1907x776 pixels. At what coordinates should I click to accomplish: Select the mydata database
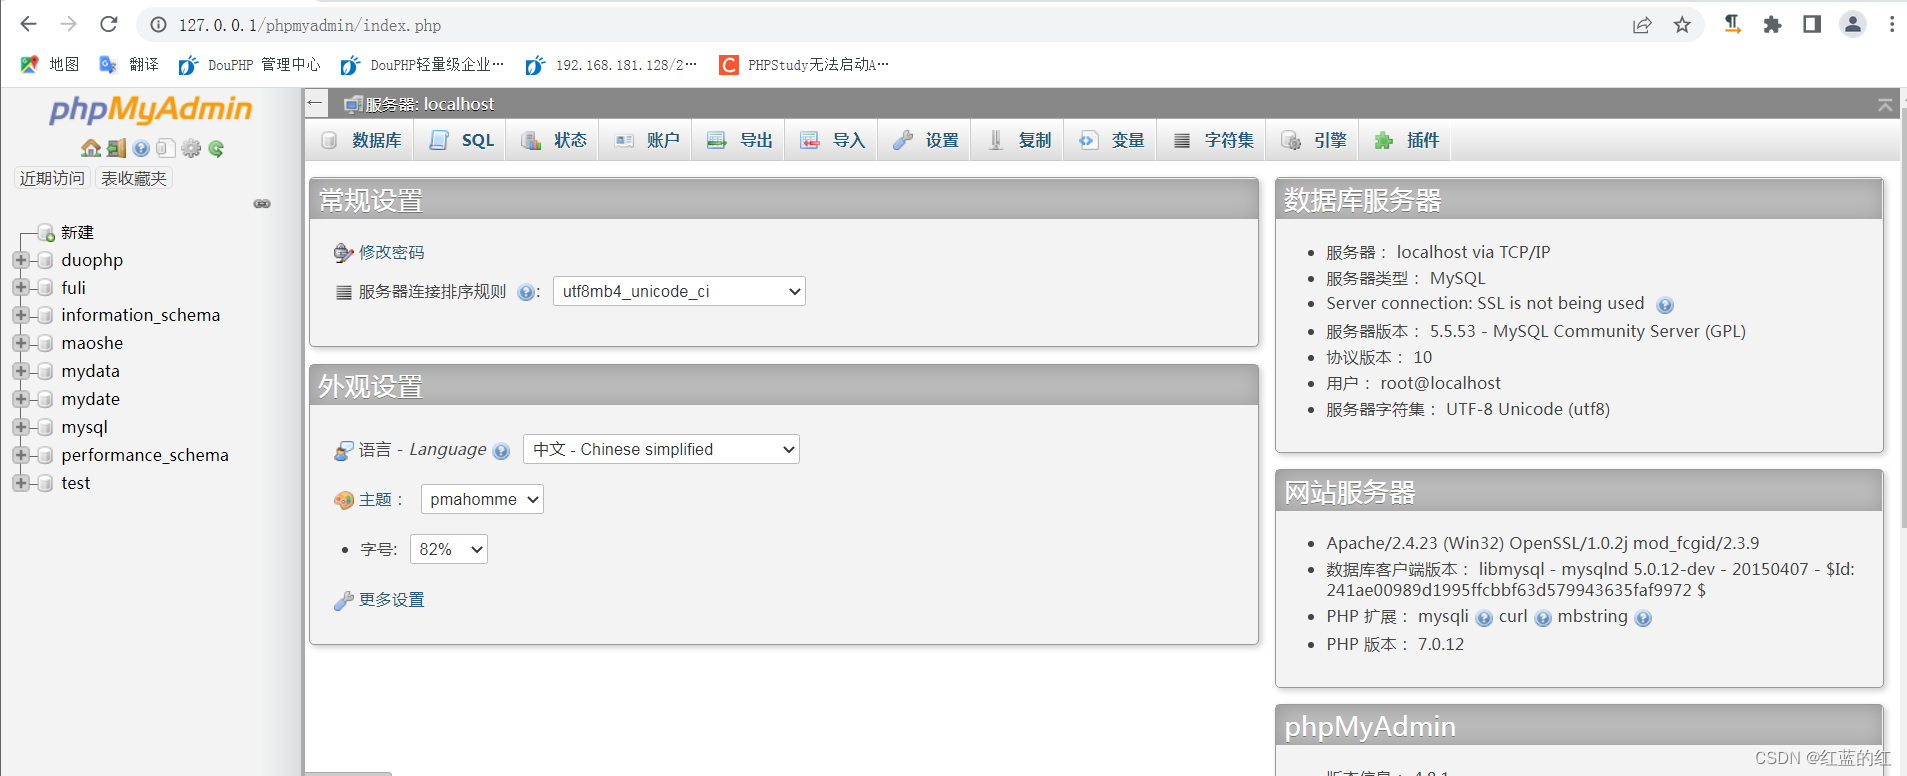(90, 371)
